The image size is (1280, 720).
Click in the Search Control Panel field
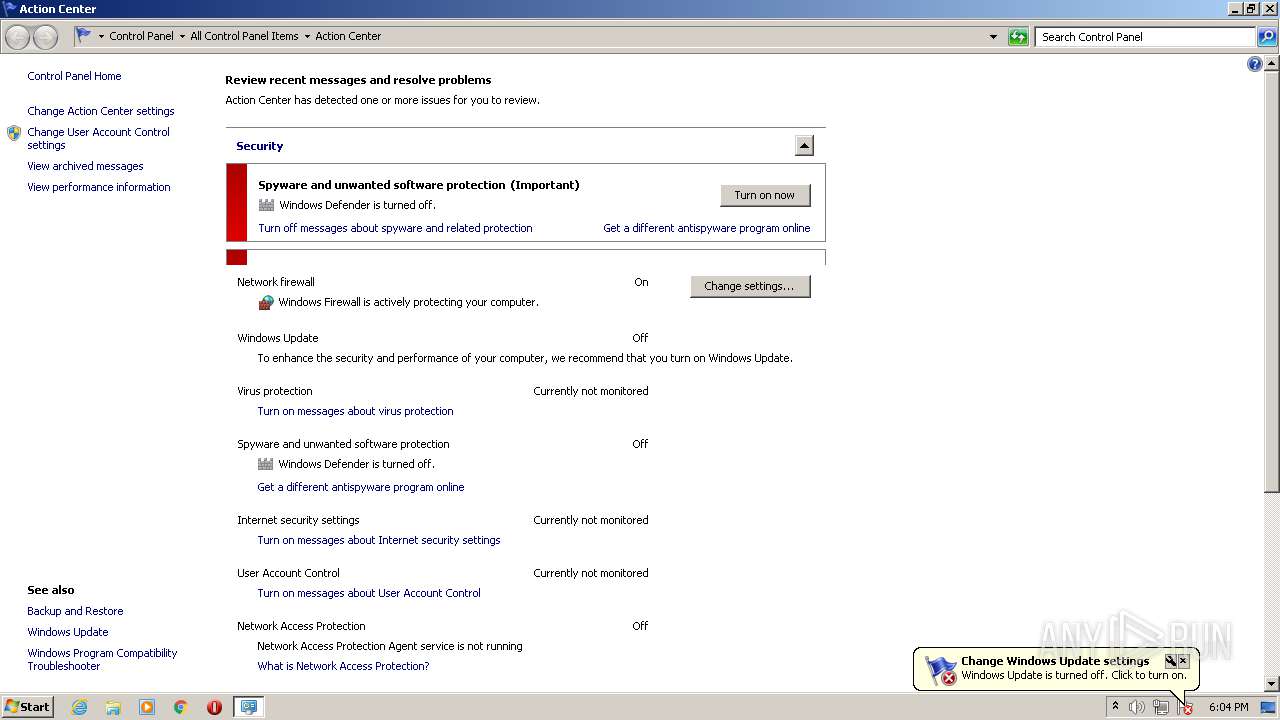(1145, 37)
